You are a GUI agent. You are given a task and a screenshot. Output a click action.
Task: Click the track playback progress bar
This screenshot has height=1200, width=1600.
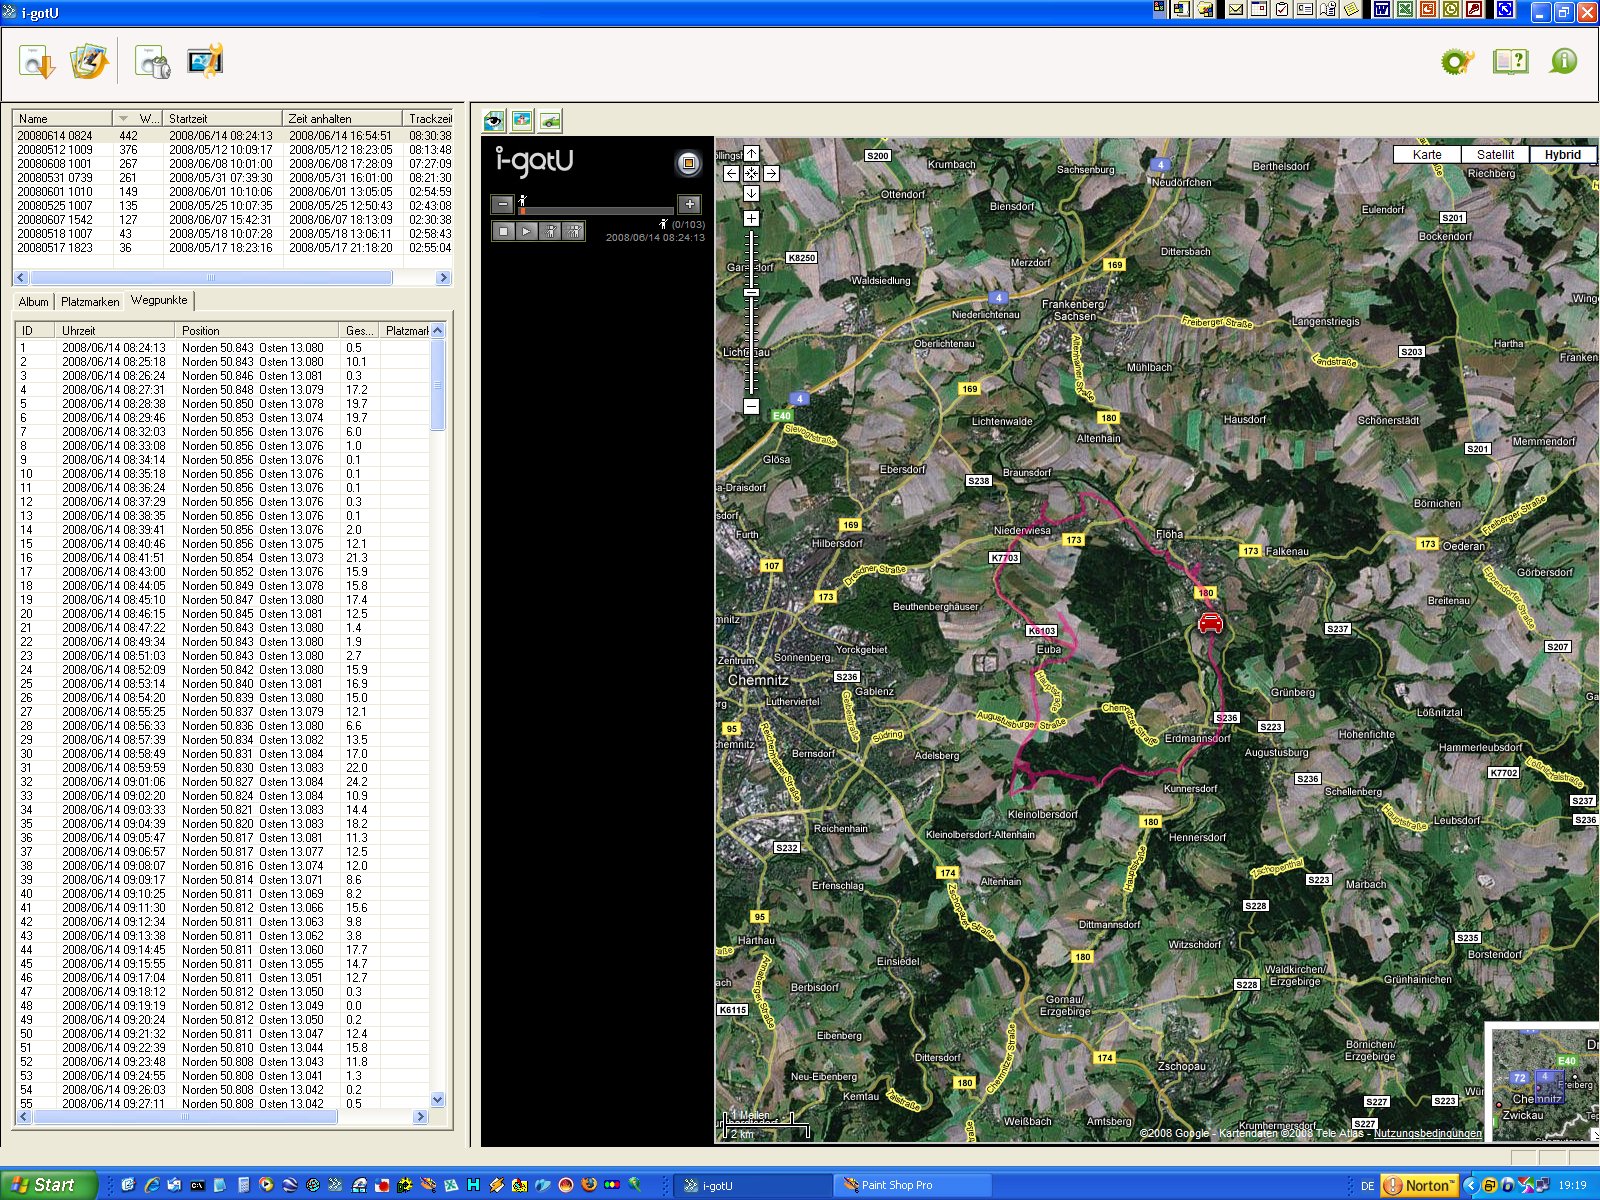point(596,211)
